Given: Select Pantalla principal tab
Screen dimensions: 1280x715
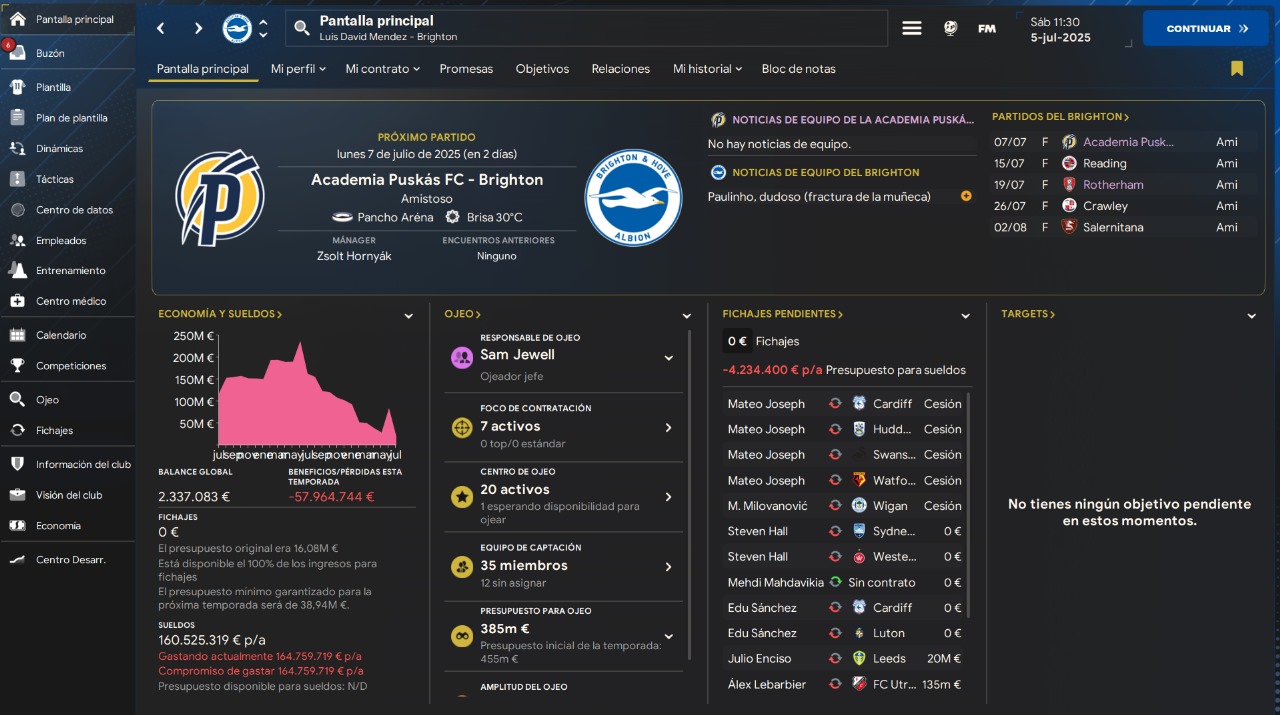Looking at the screenshot, I should 203,69.
